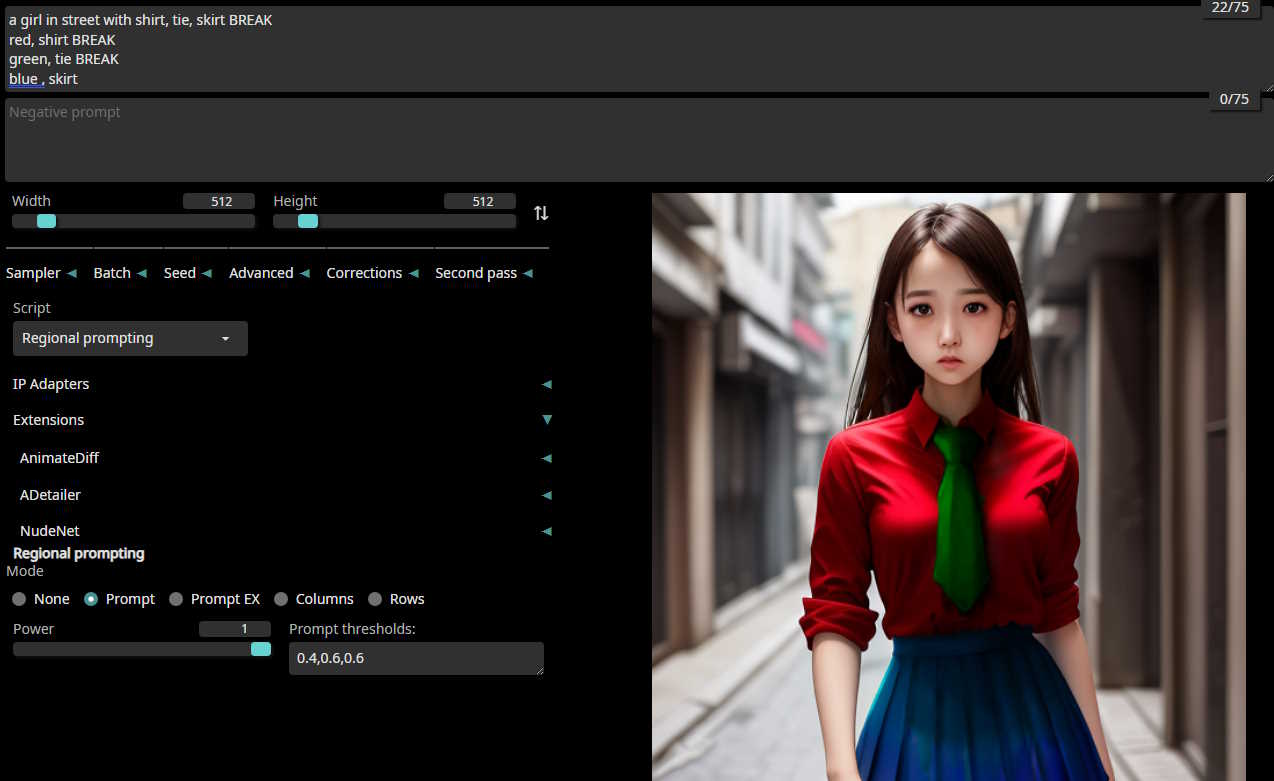Screen dimensions: 1274x781
Task: Open the Script dropdown showing Regional prompting
Action: (x=130, y=339)
